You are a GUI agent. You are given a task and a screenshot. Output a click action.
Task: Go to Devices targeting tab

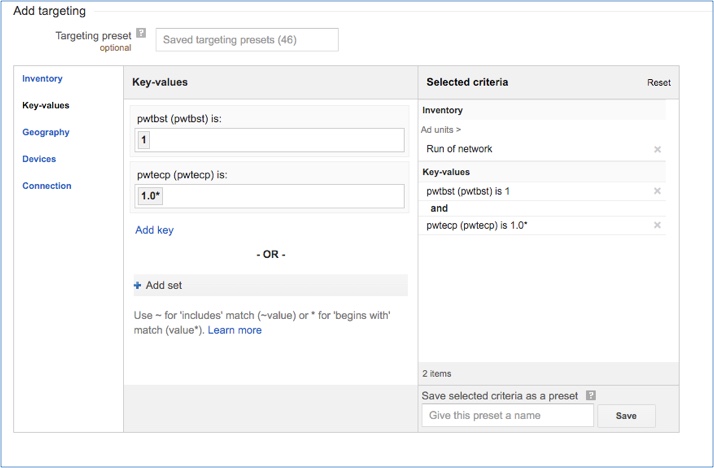39,159
